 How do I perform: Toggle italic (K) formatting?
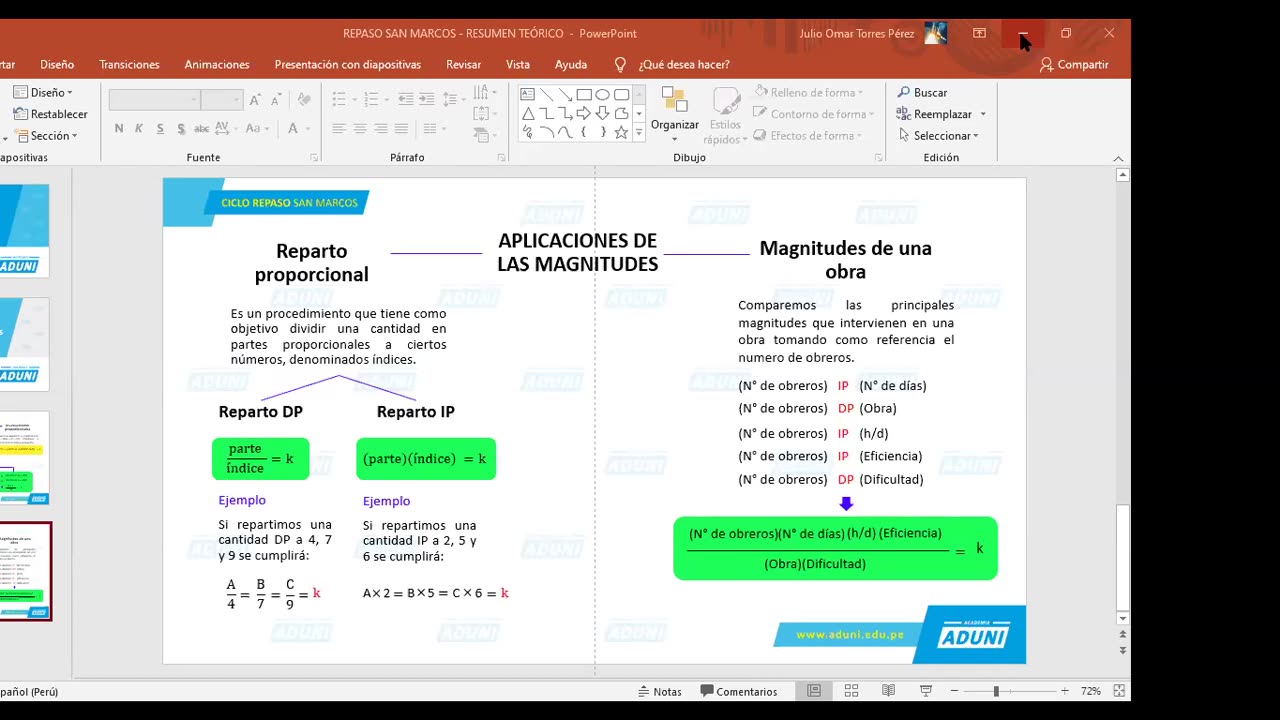[139, 128]
